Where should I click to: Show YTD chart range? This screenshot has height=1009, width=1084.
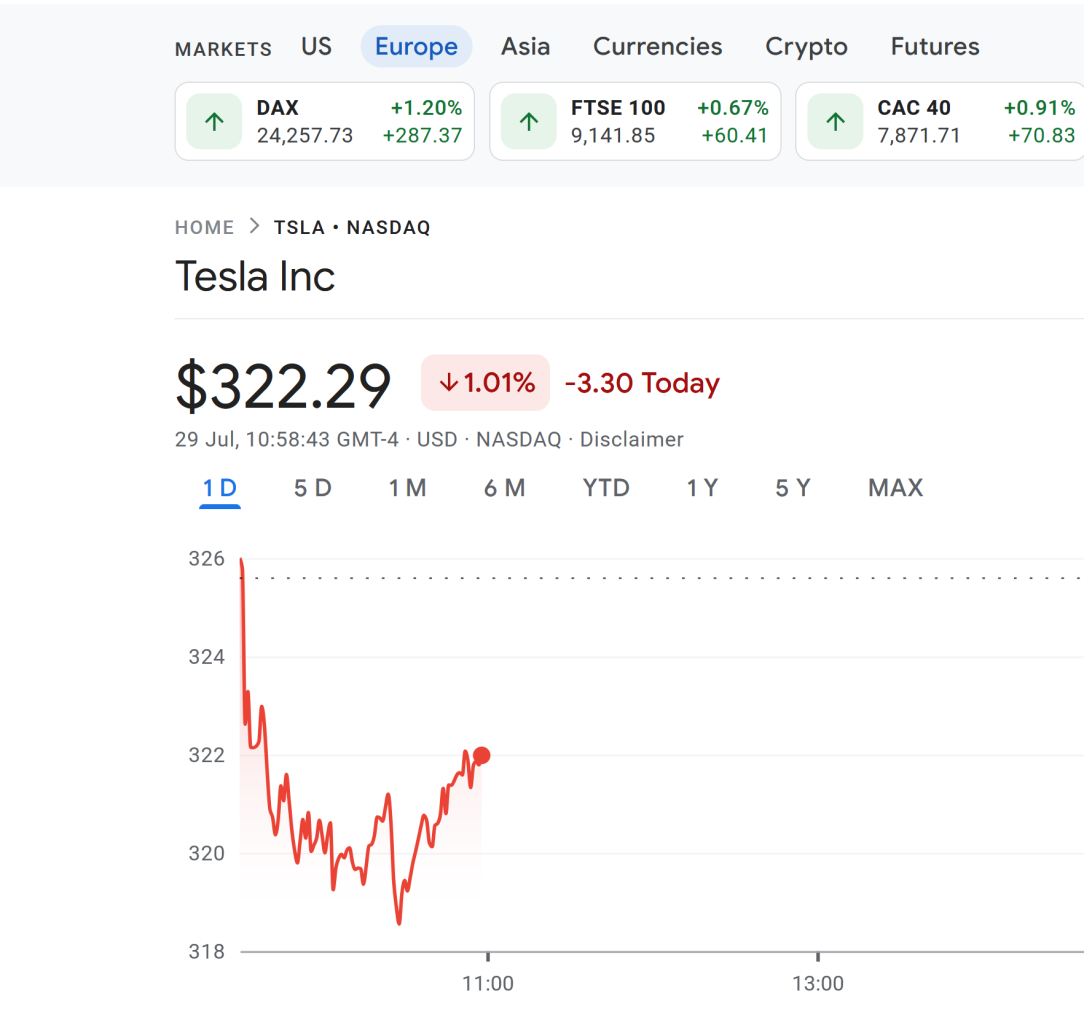[x=606, y=488]
